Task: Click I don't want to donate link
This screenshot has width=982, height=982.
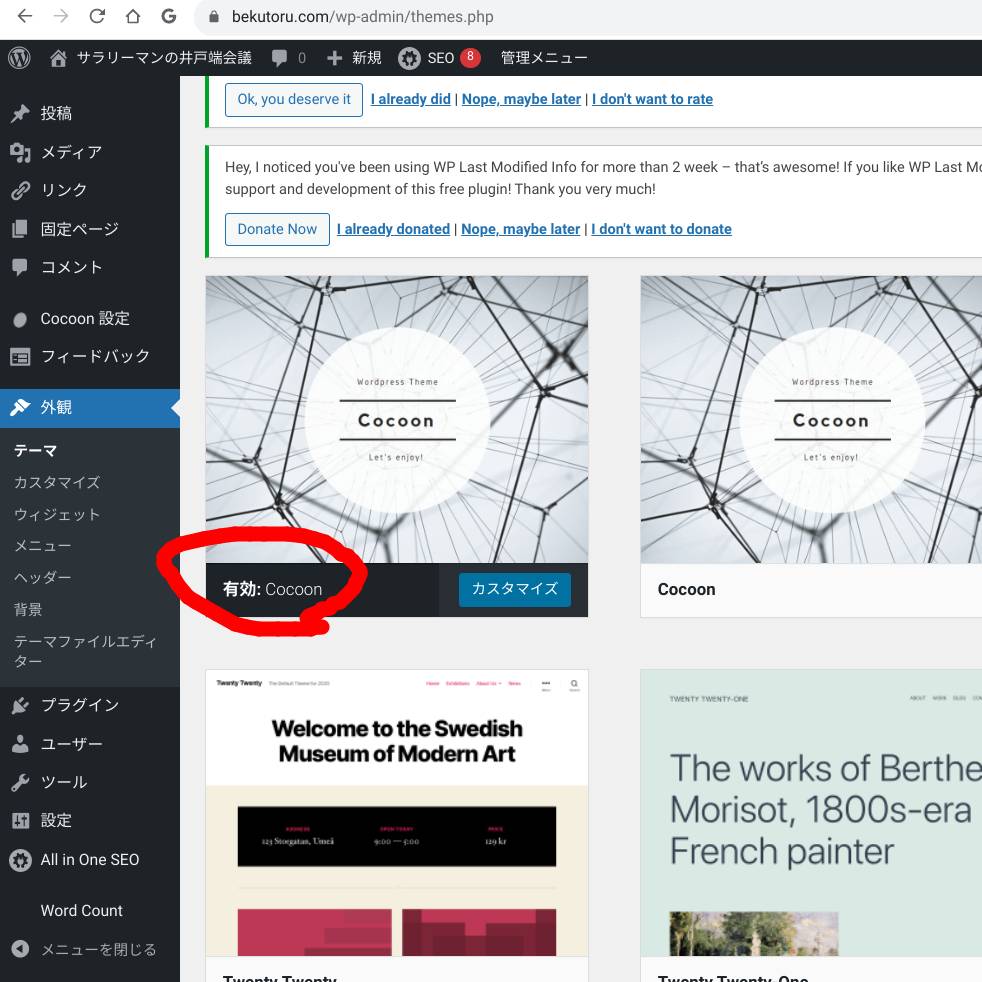Action: [661, 229]
